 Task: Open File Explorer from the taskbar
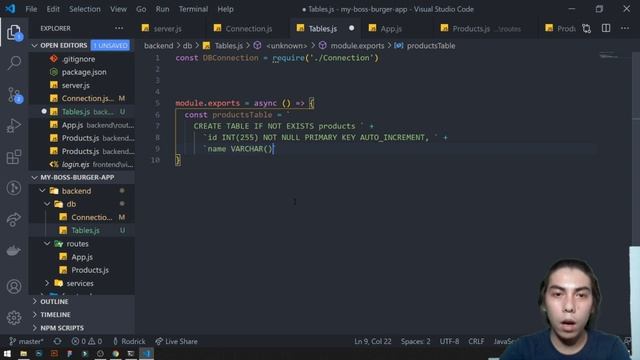coord(23,353)
